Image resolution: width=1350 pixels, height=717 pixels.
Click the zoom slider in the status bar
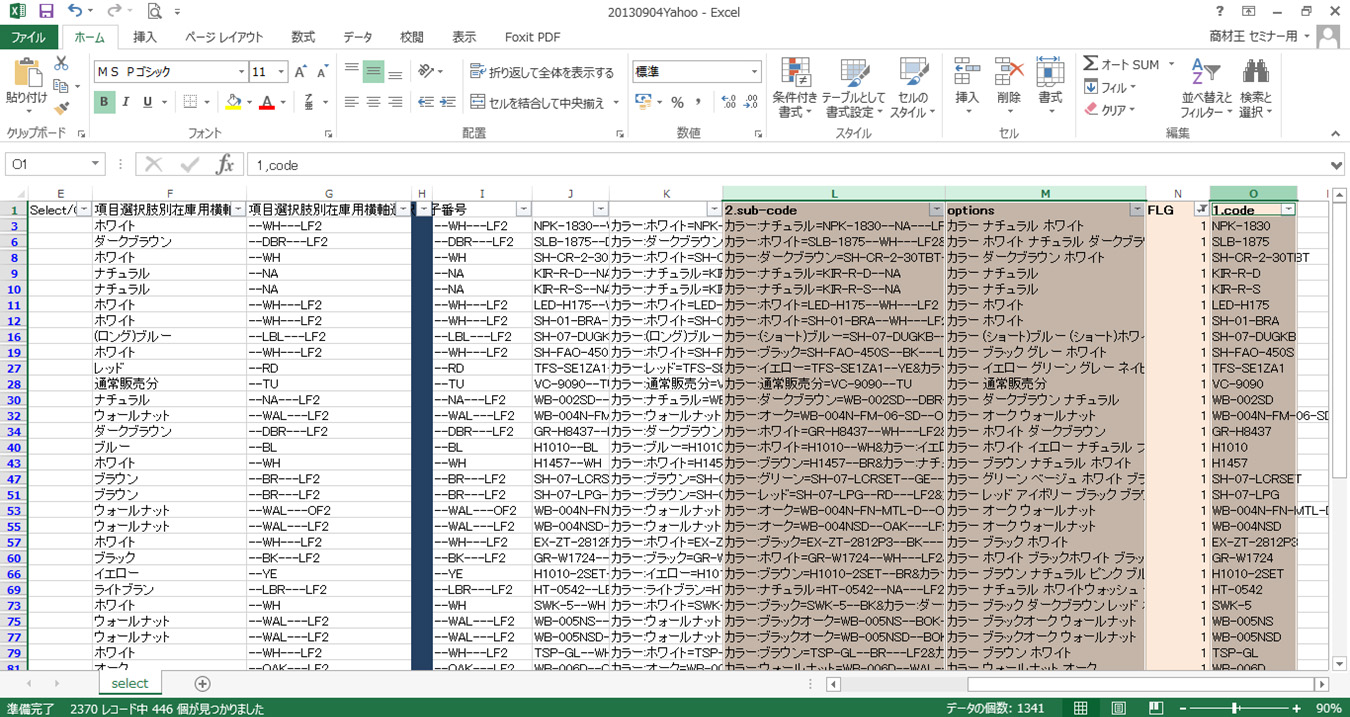point(1237,708)
